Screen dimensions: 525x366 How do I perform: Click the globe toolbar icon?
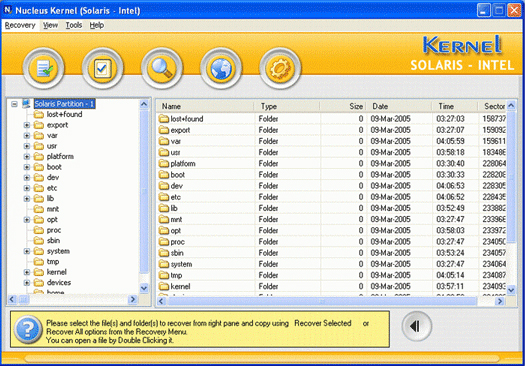point(221,68)
